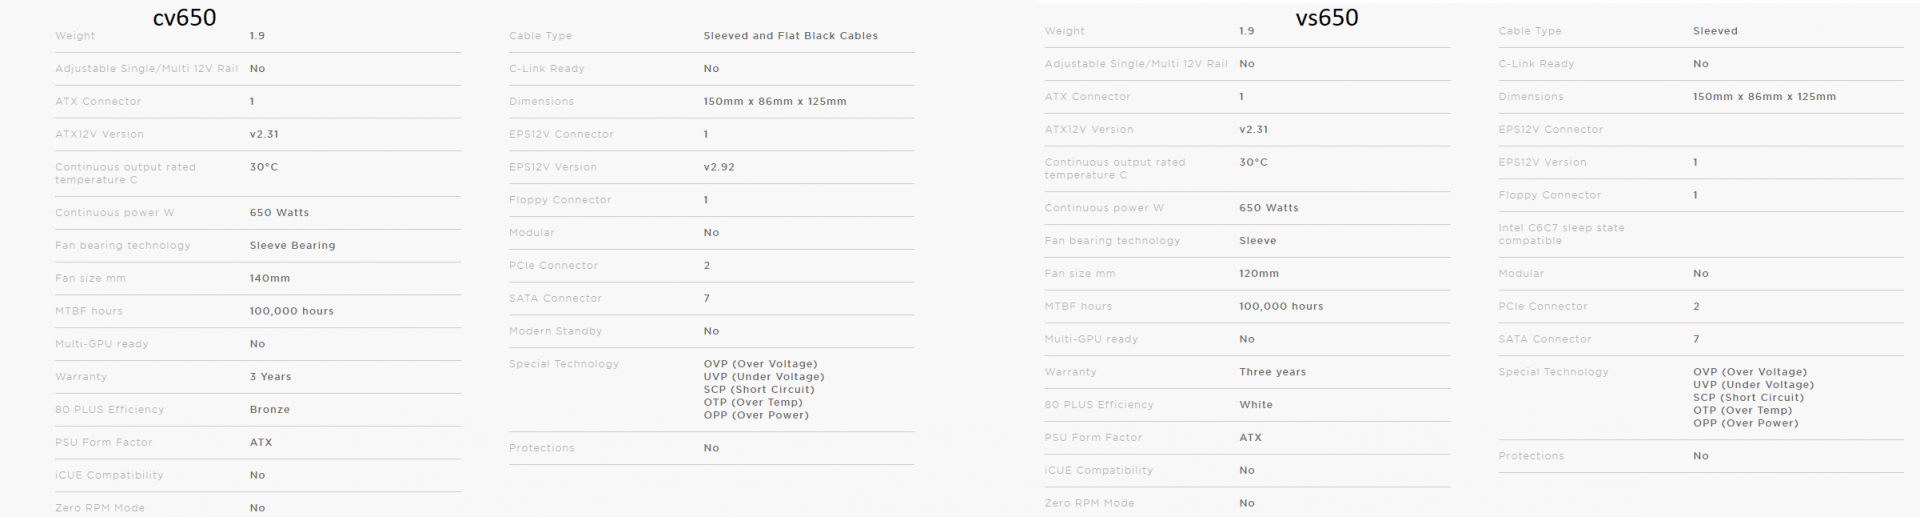Click 'Multi-GPU ready' label in cv650 table

[x=101, y=344]
